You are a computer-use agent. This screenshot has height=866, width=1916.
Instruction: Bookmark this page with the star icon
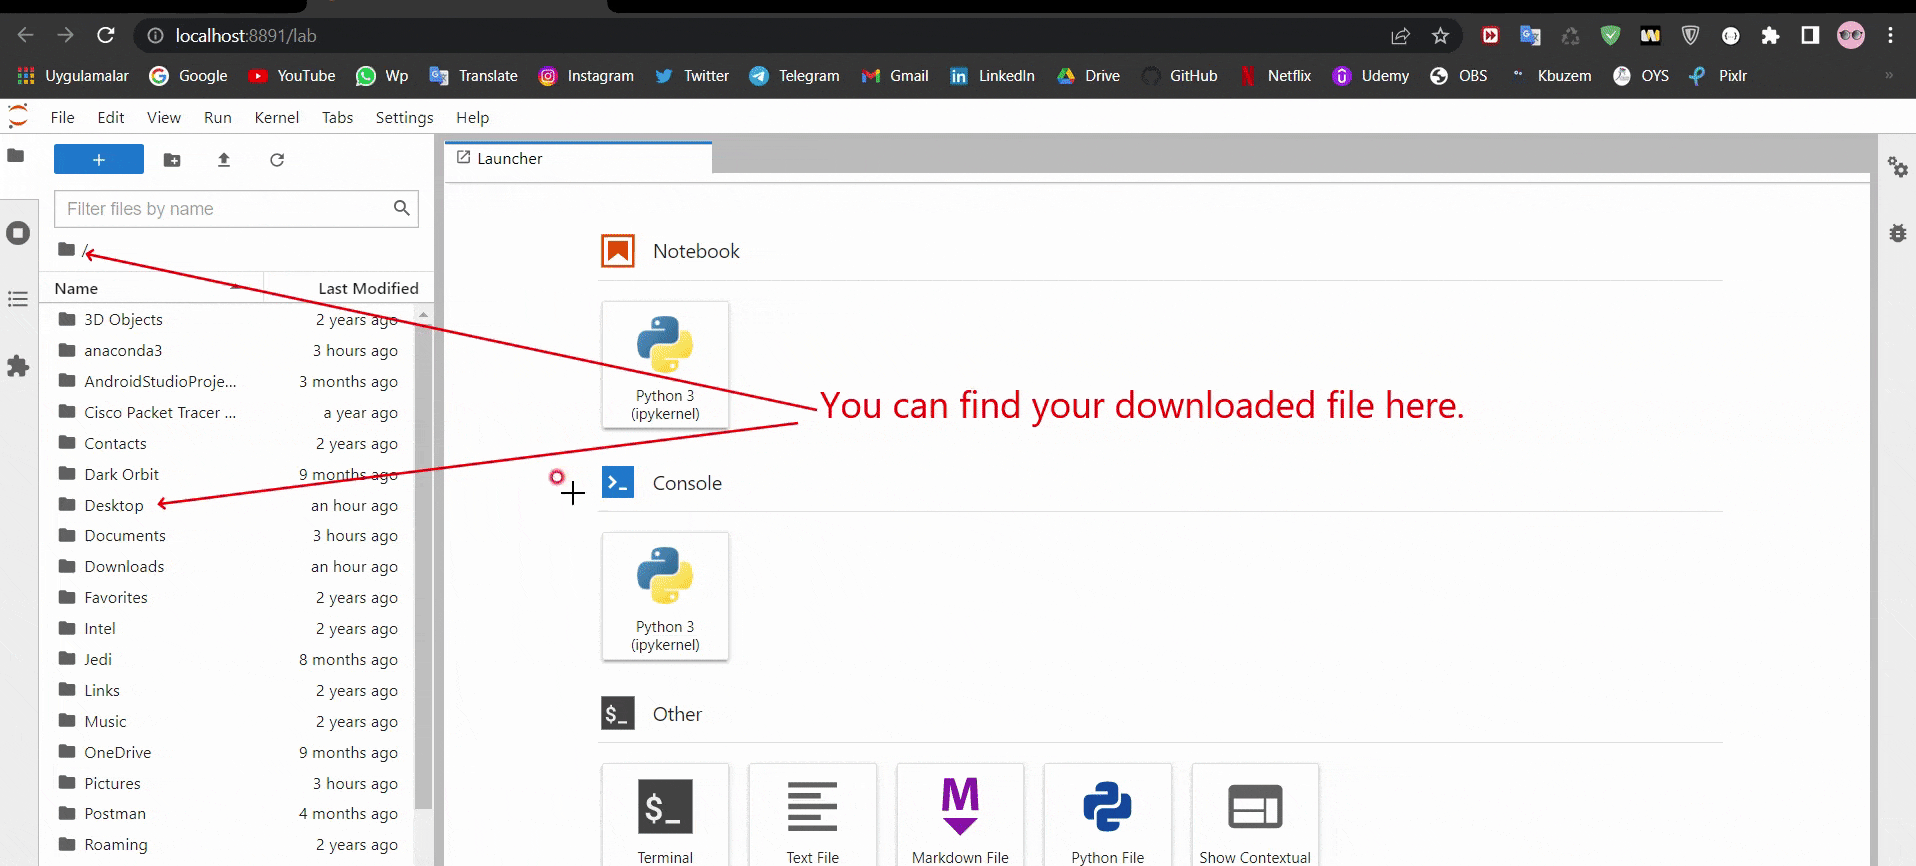pos(1440,36)
